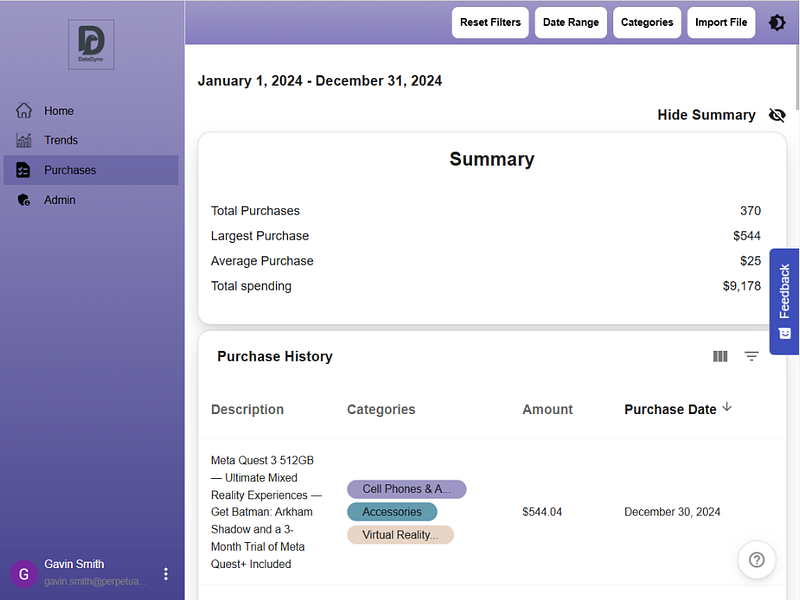Click the Virtual Reality... category chip
The image size is (800, 600).
pyautogui.click(x=401, y=535)
